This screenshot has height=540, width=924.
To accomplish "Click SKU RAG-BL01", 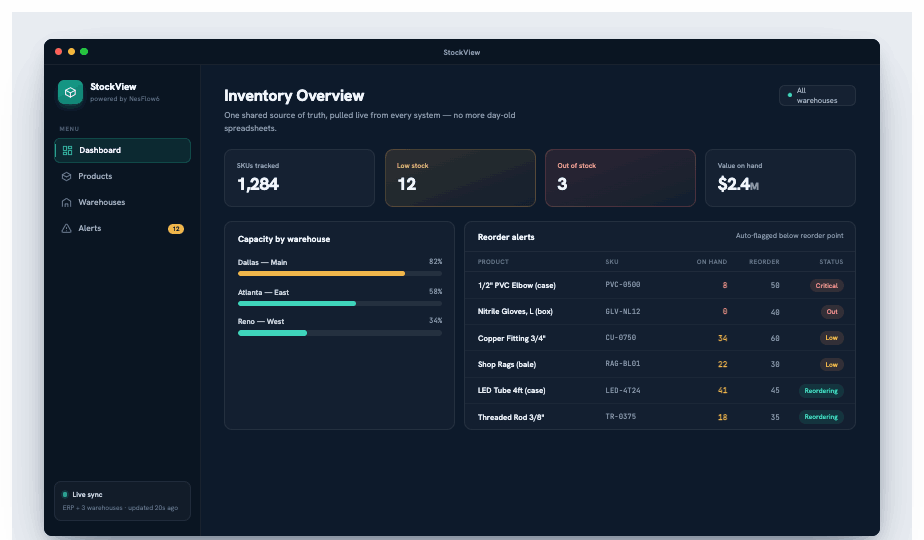I will point(623,364).
